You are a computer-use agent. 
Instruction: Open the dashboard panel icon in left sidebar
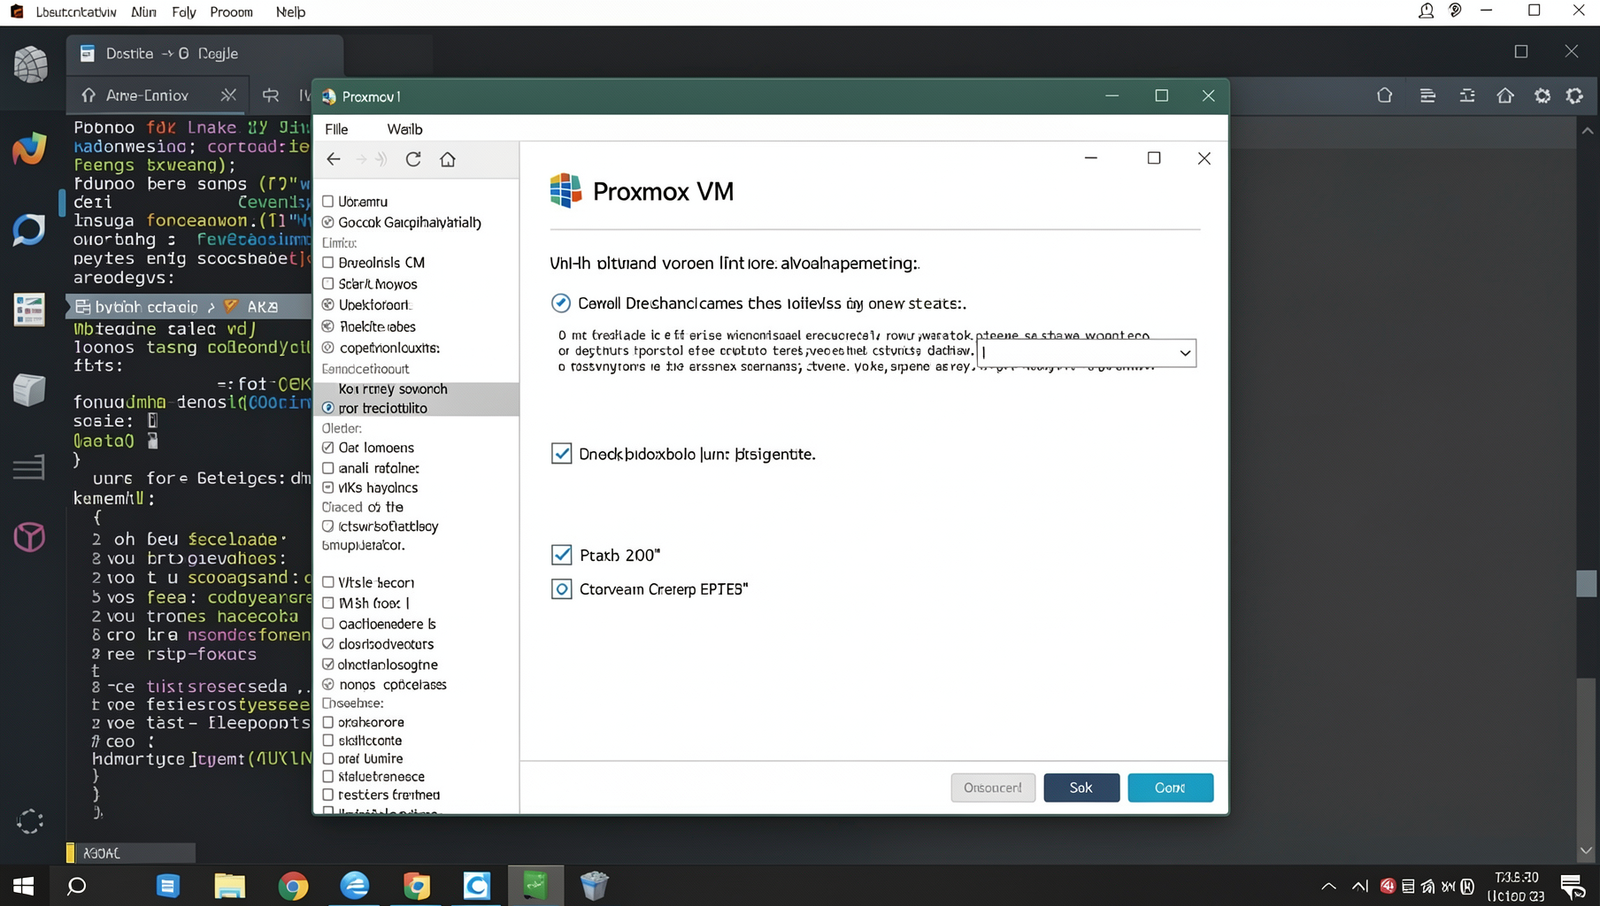(x=29, y=310)
